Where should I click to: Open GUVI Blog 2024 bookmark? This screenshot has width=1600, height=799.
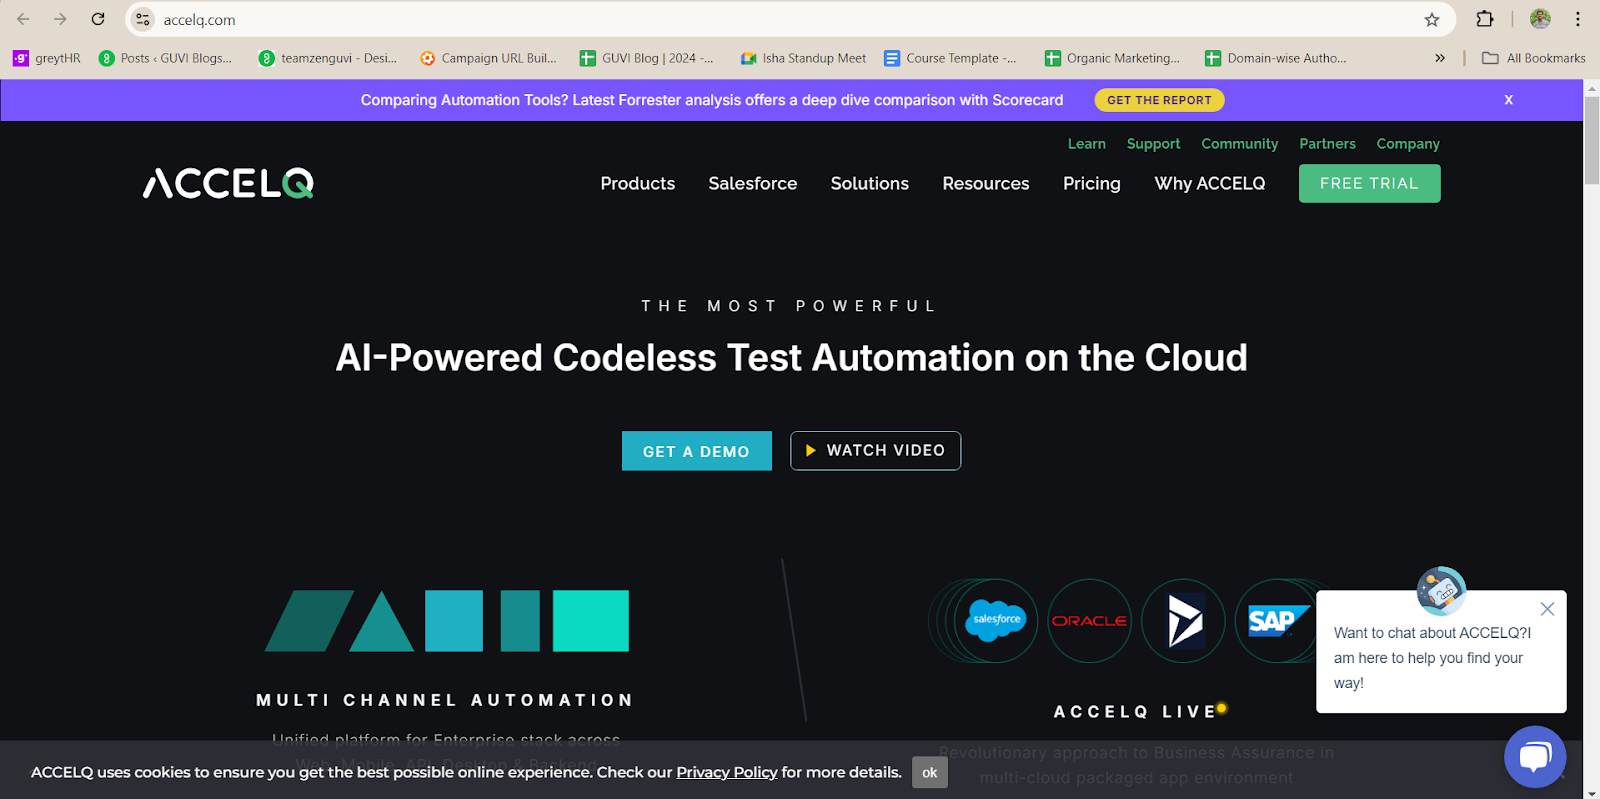tap(647, 58)
